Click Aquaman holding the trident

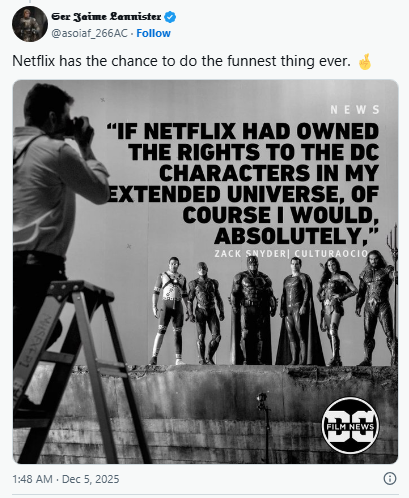pos(378,308)
